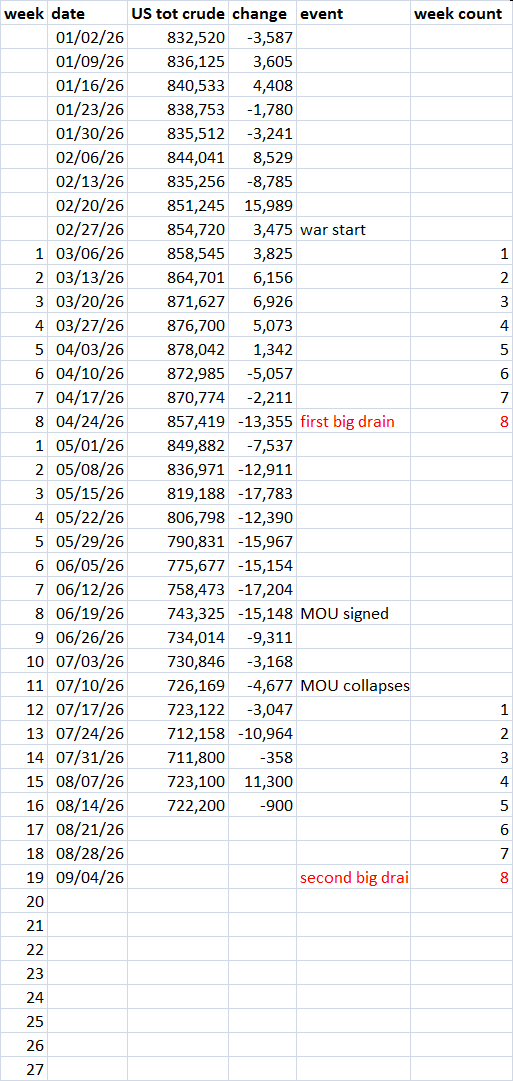Image resolution: width=513 pixels, height=1081 pixels.
Task: Select the change value 15,989
Action: click(x=262, y=205)
